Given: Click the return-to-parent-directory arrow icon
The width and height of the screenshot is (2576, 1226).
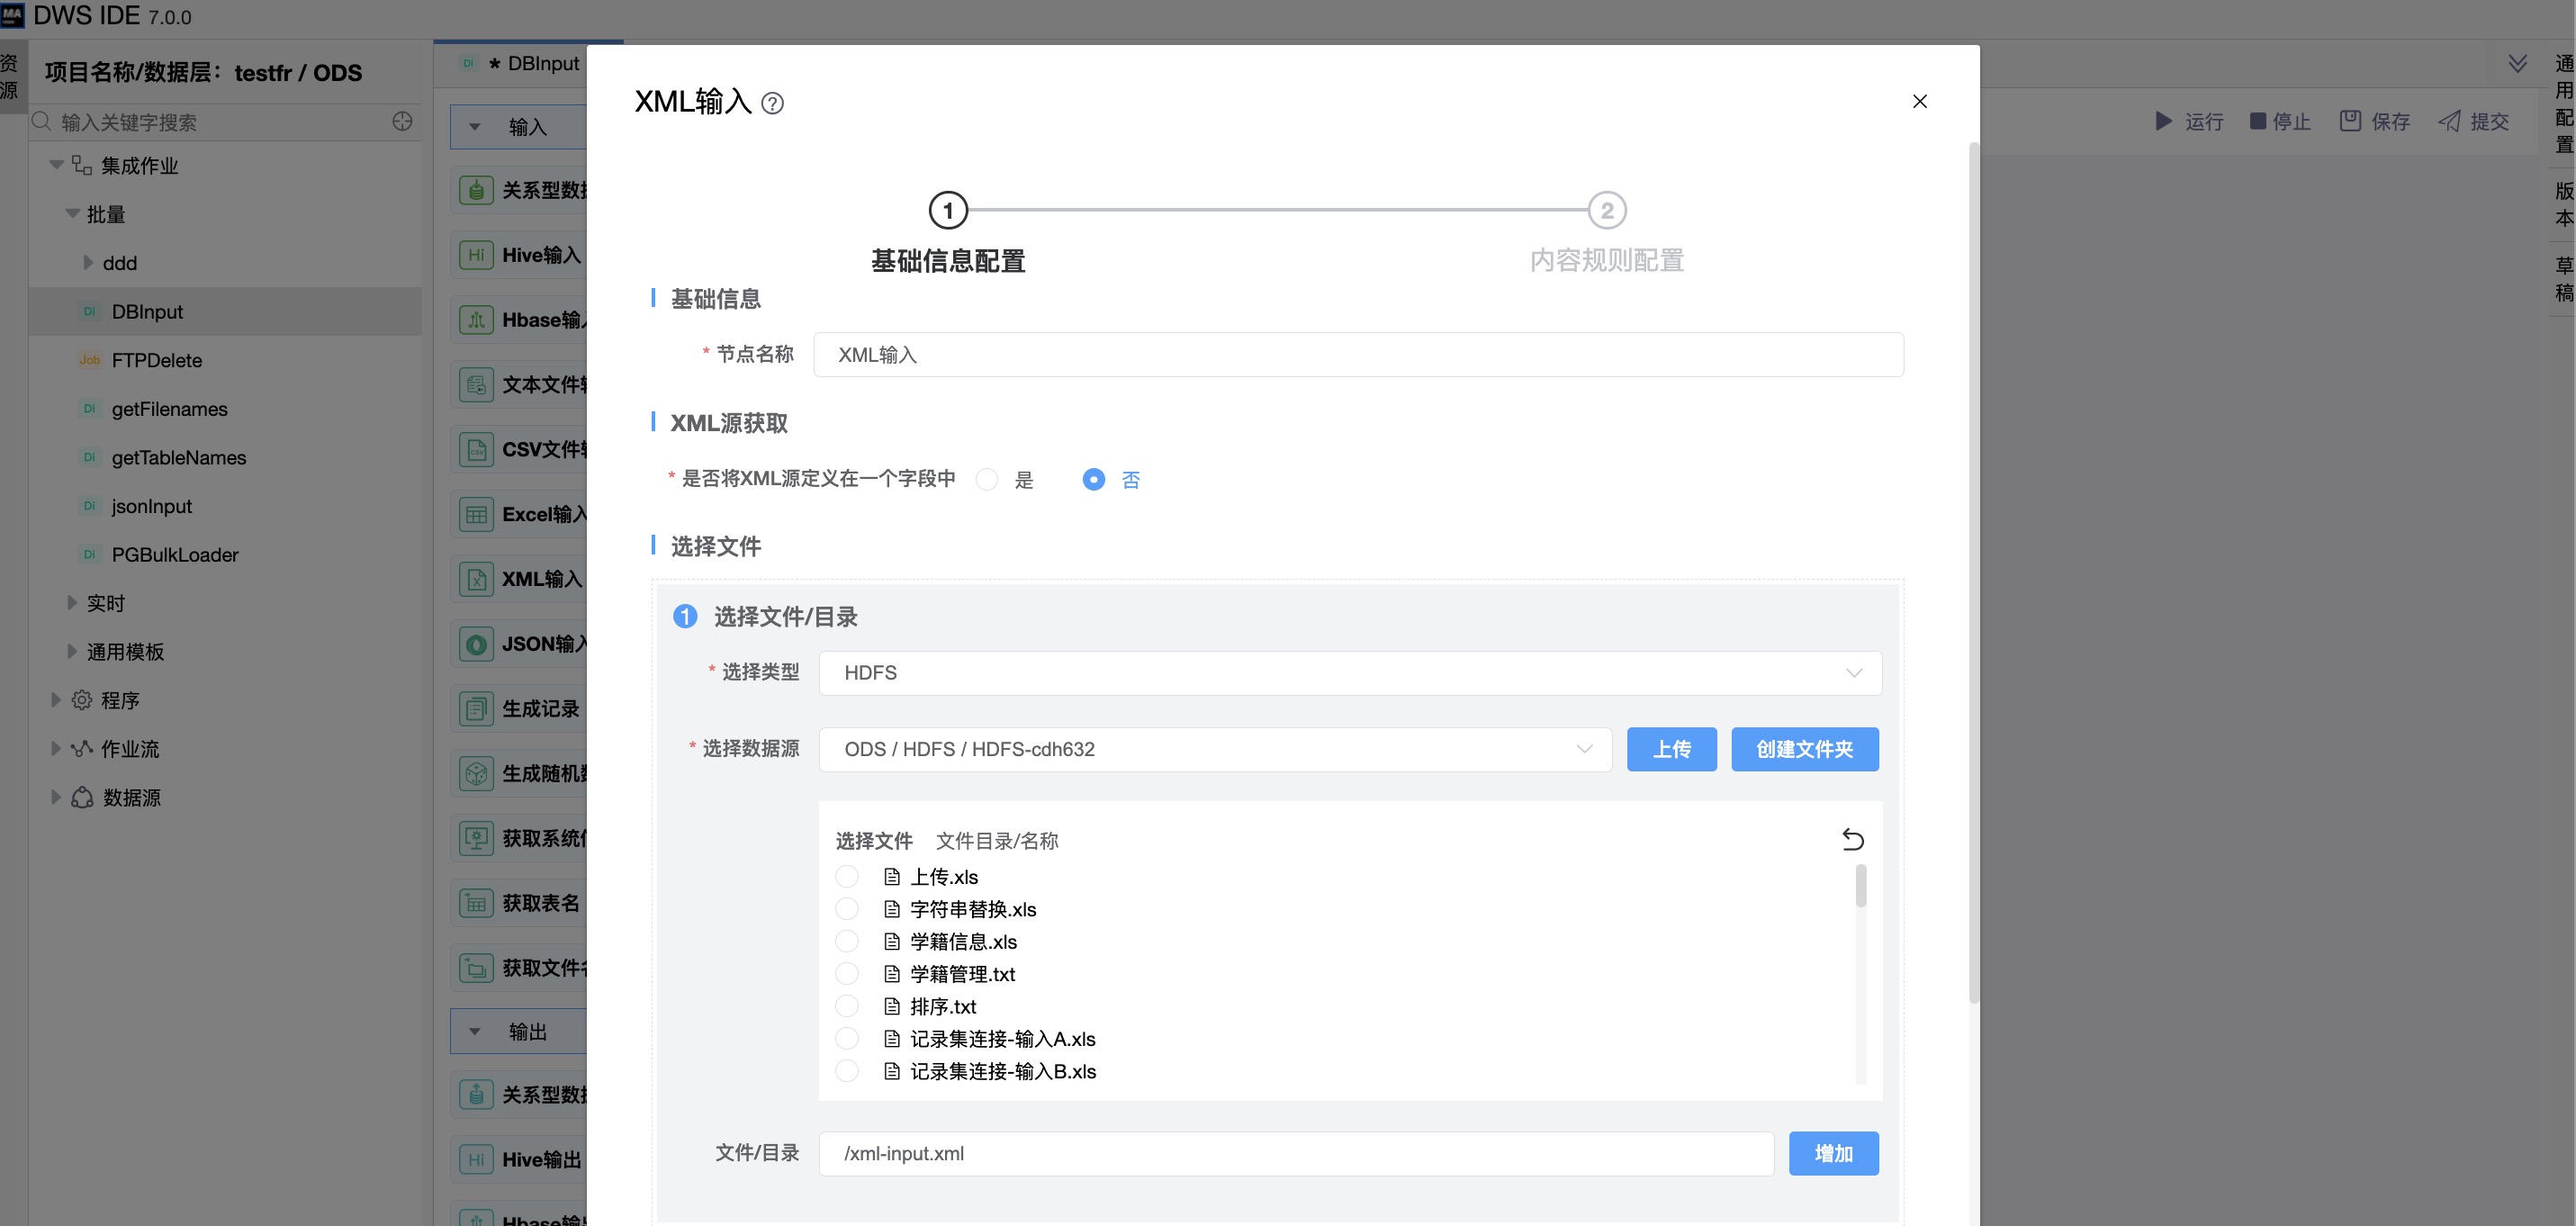Looking at the screenshot, I should point(1852,839).
